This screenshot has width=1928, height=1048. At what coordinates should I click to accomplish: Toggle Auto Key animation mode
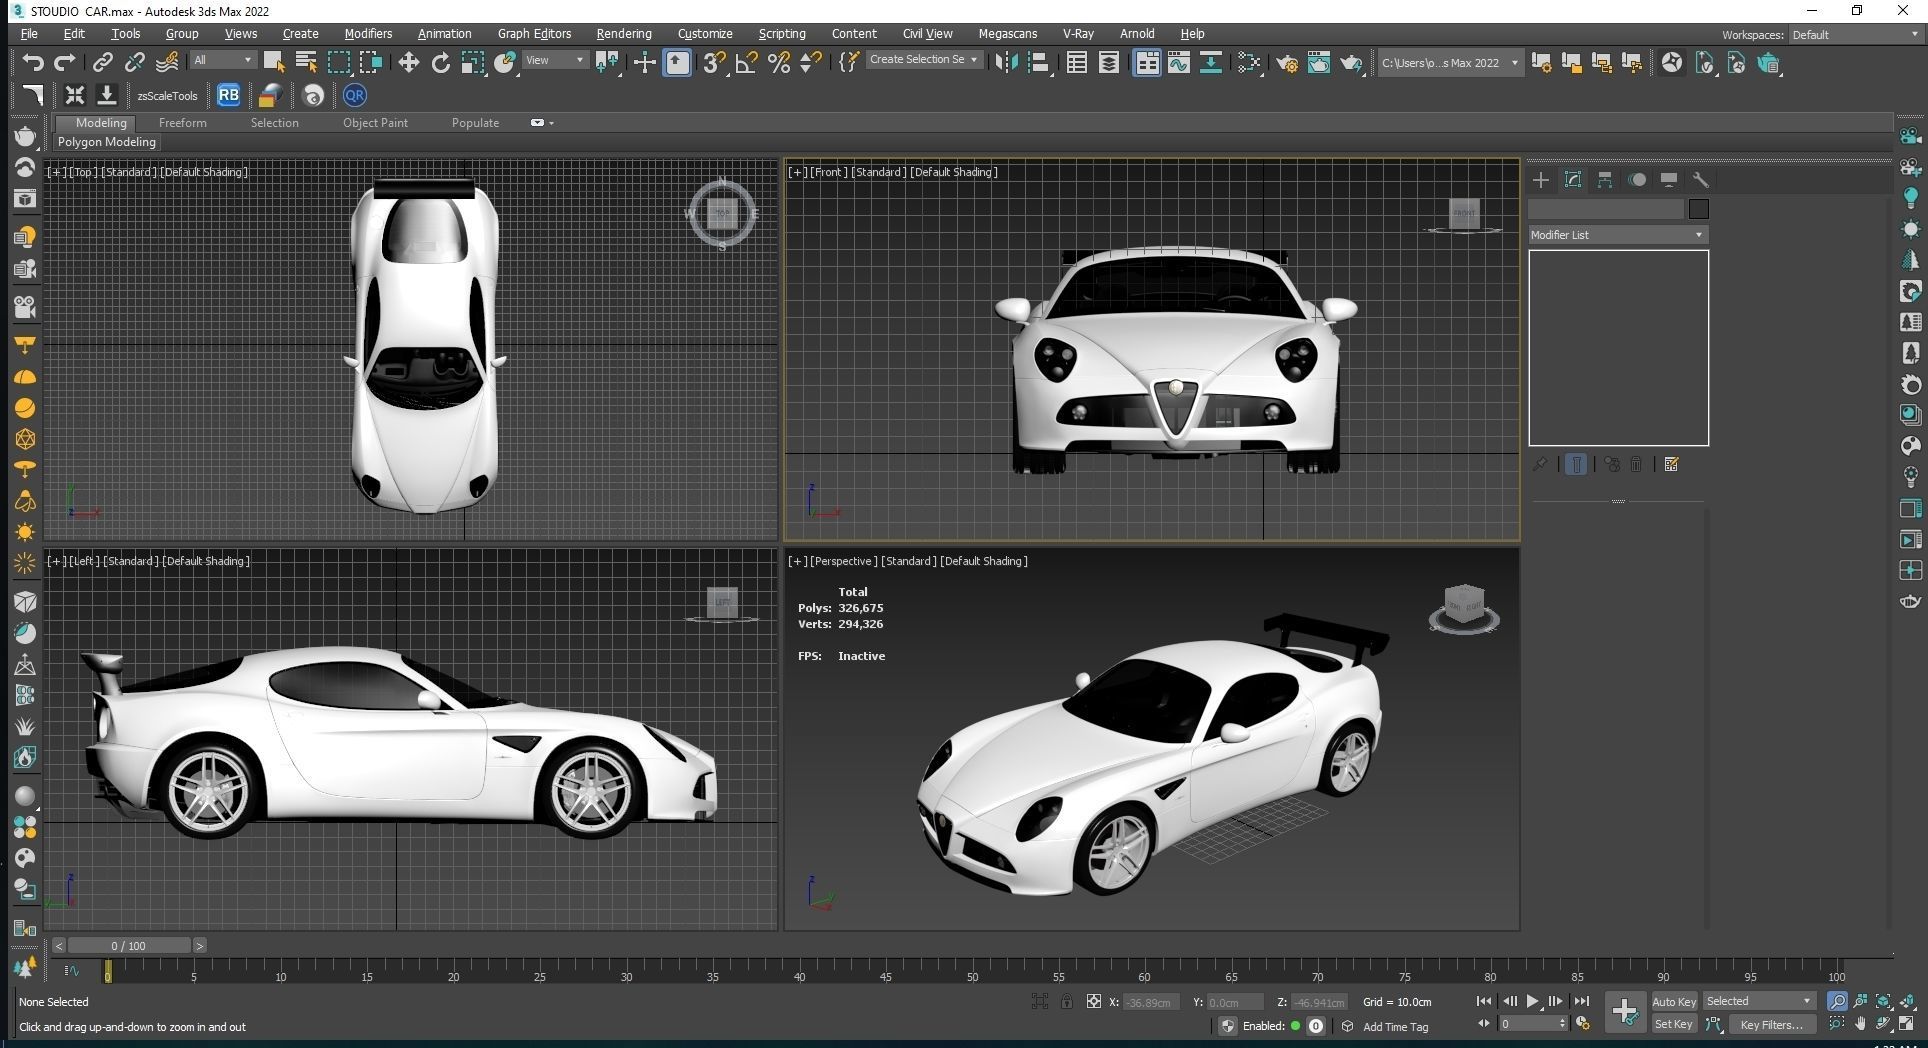pyautogui.click(x=1673, y=1001)
